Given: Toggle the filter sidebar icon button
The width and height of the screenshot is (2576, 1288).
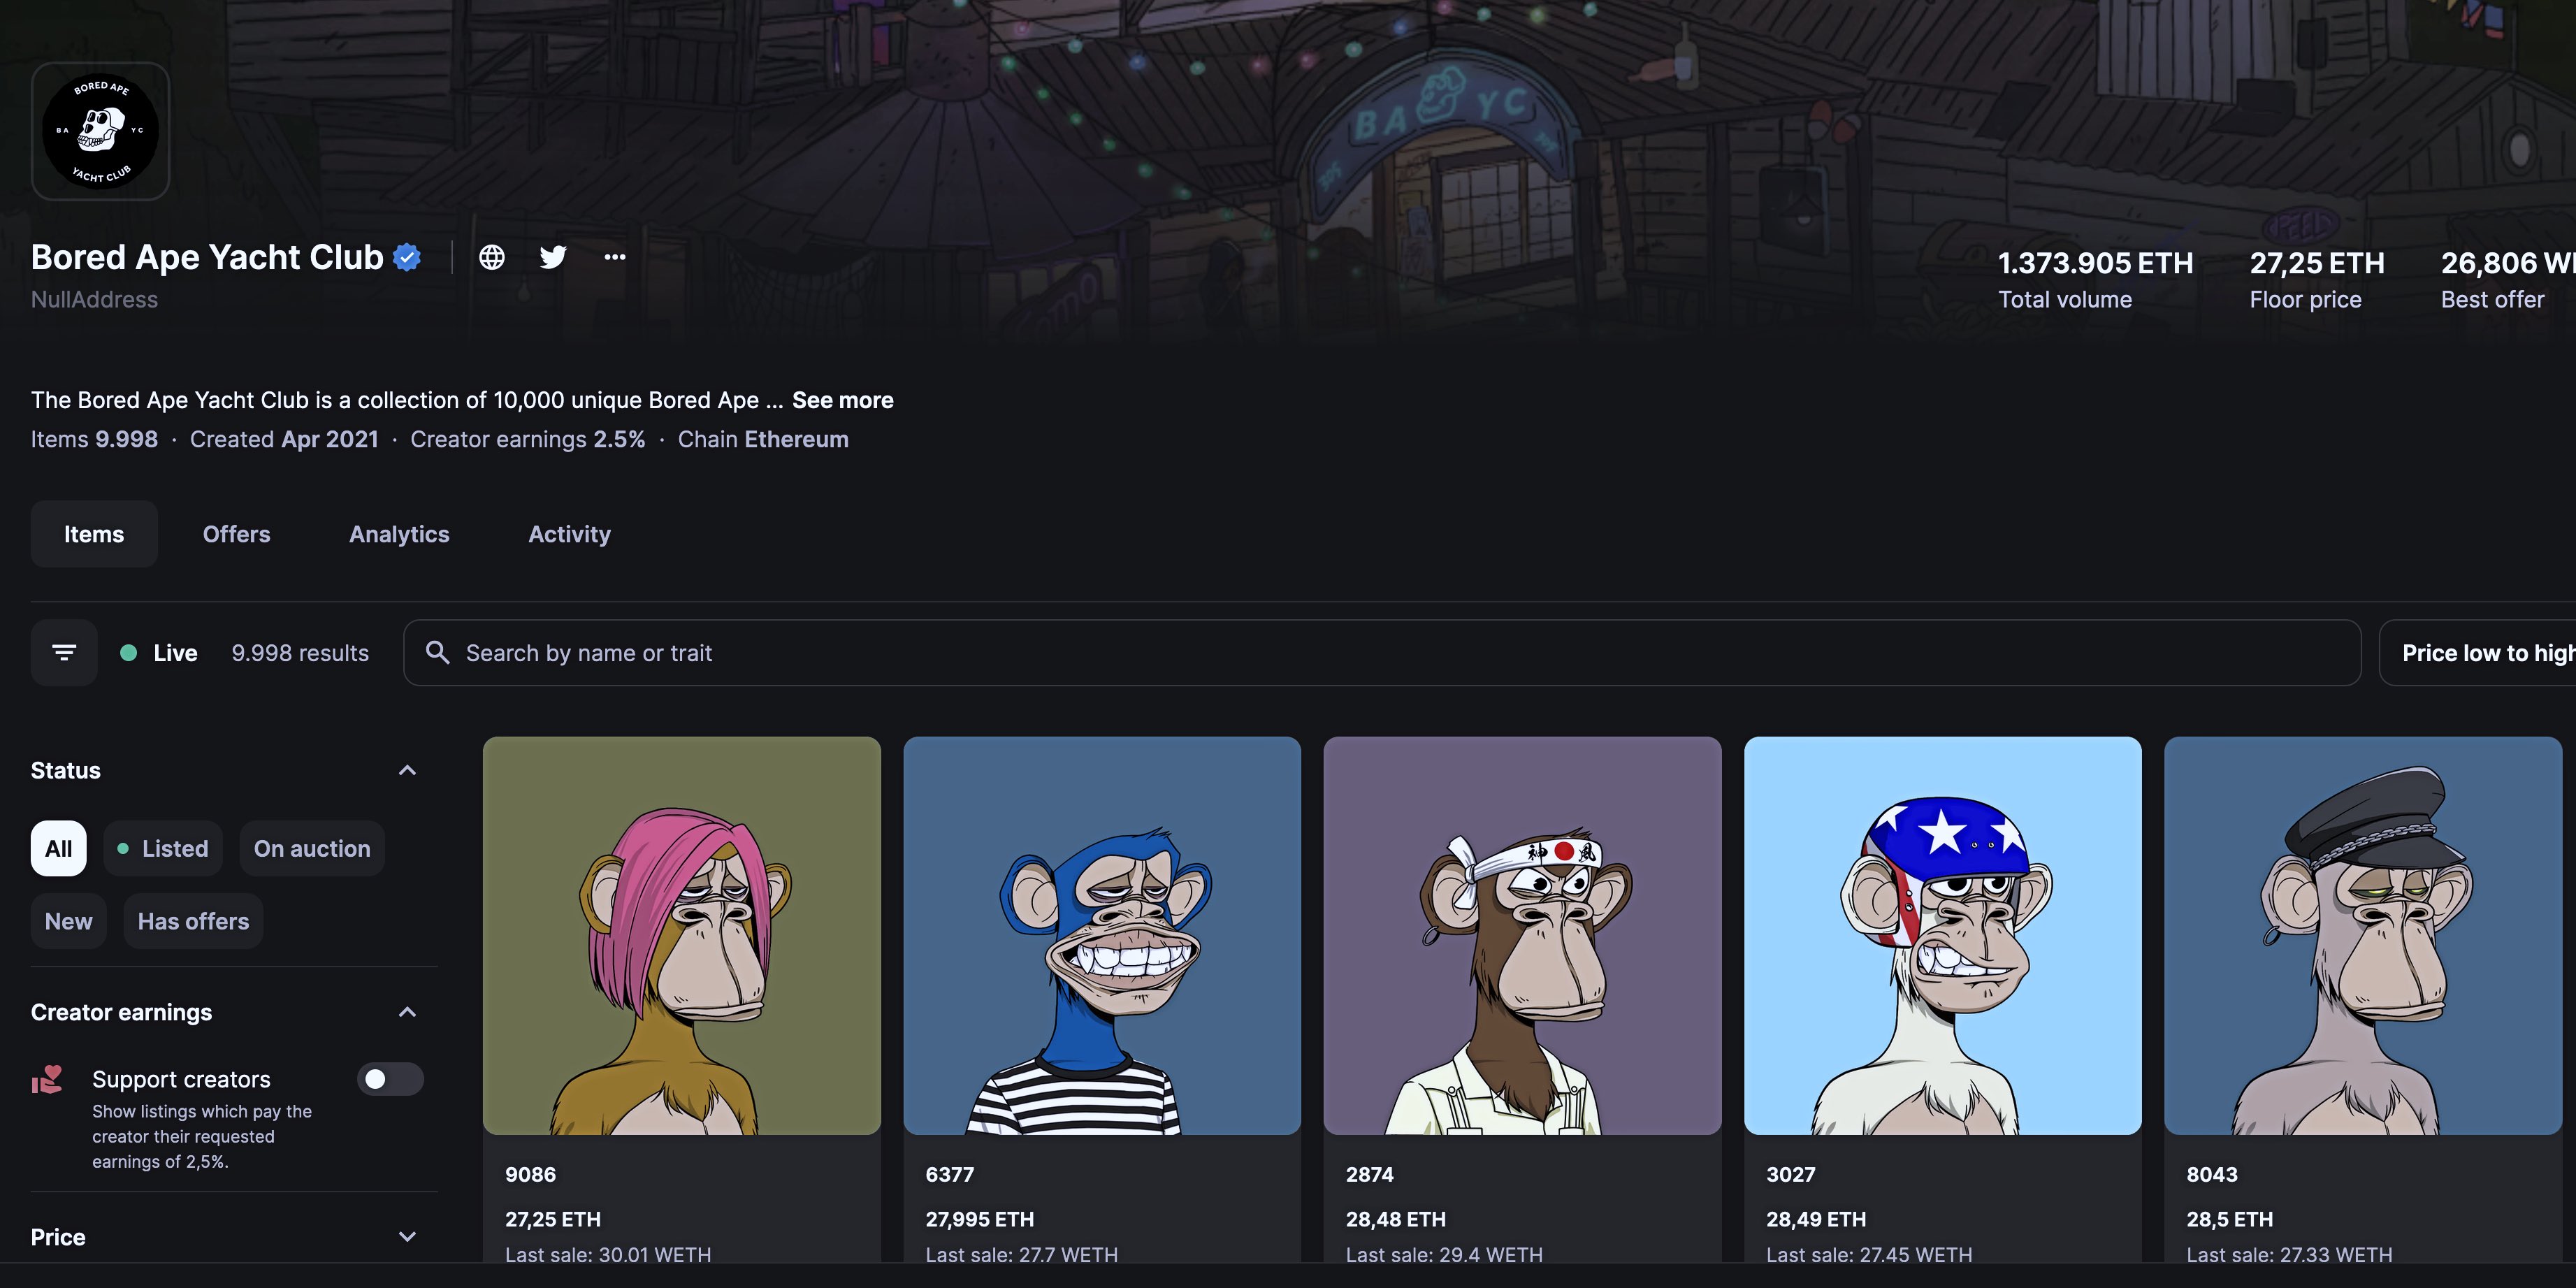Looking at the screenshot, I should click(x=64, y=653).
